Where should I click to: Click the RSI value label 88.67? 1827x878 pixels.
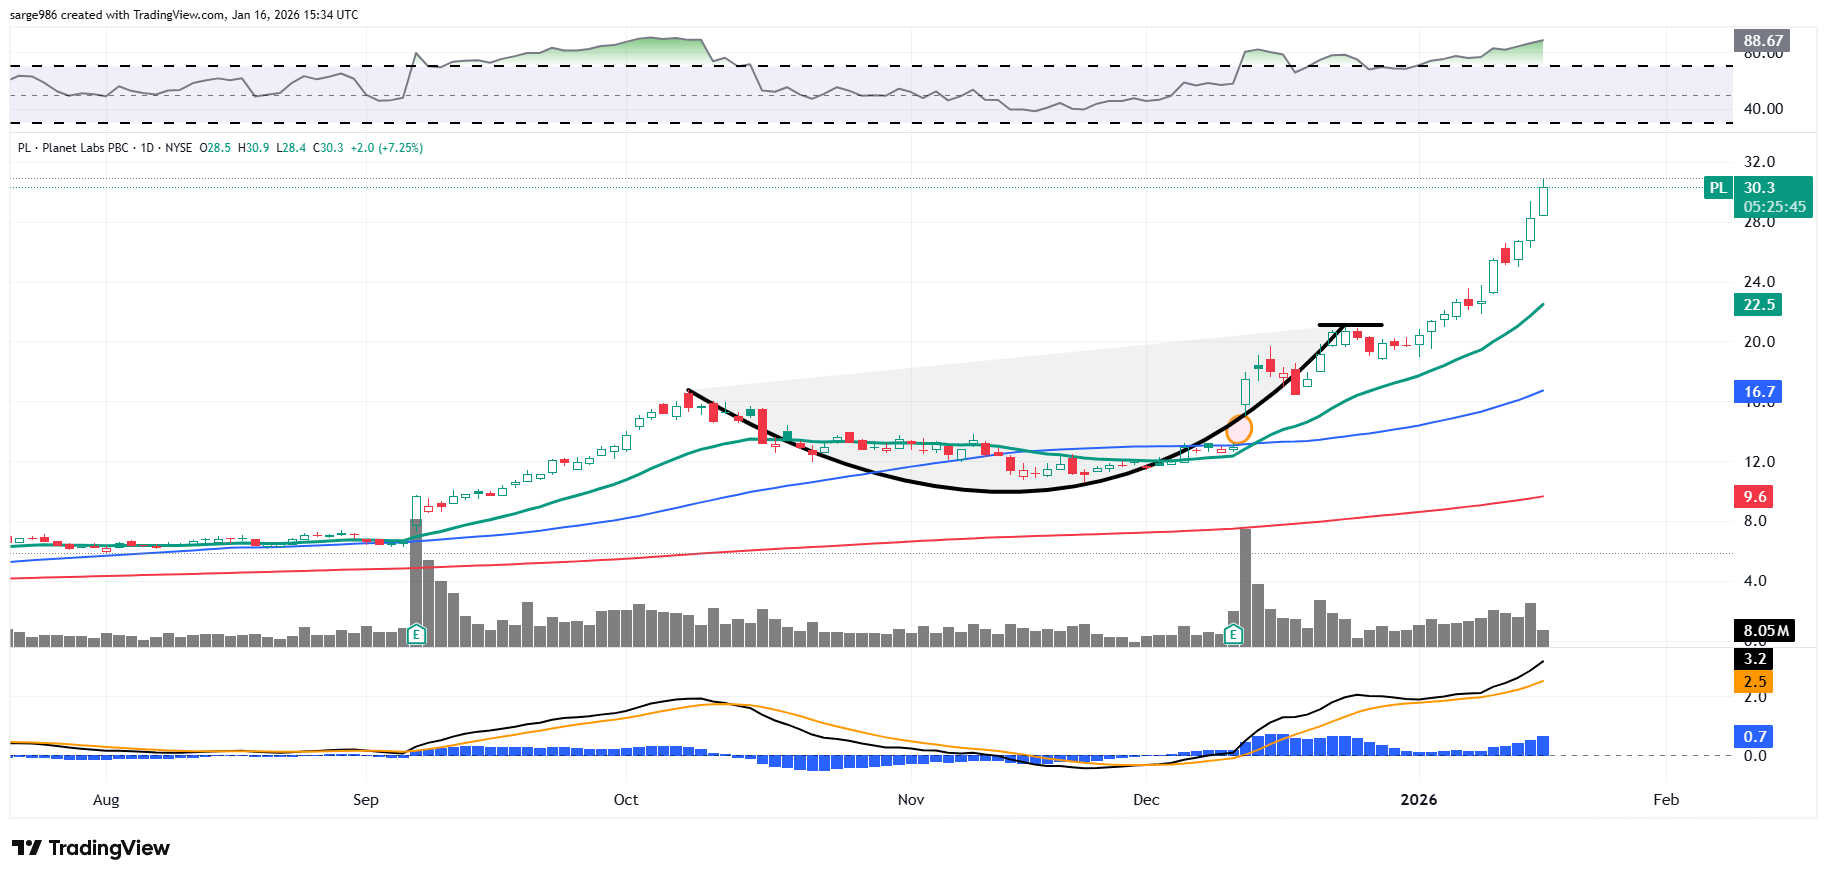(x=1762, y=41)
